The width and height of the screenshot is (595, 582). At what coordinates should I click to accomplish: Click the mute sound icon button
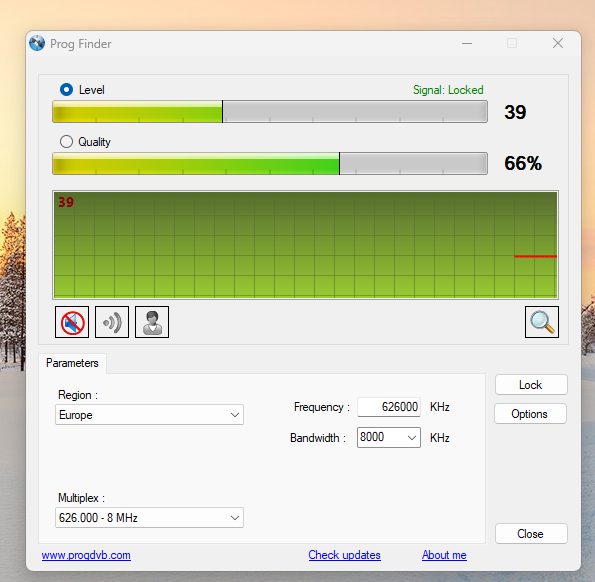point(72,322)
